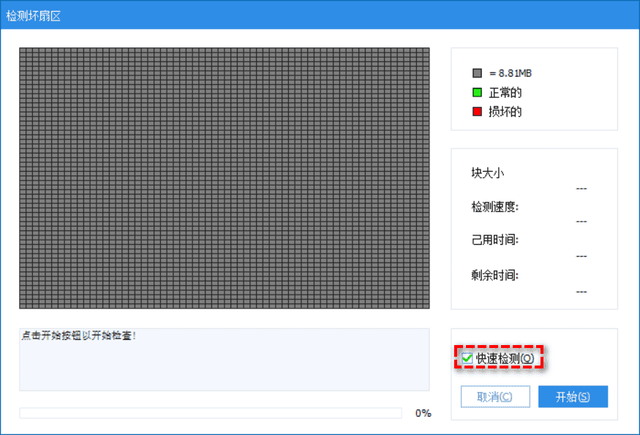640x435 pixels.
Task: Cancel using the 取消(C) button
Action: click(495, 397)
